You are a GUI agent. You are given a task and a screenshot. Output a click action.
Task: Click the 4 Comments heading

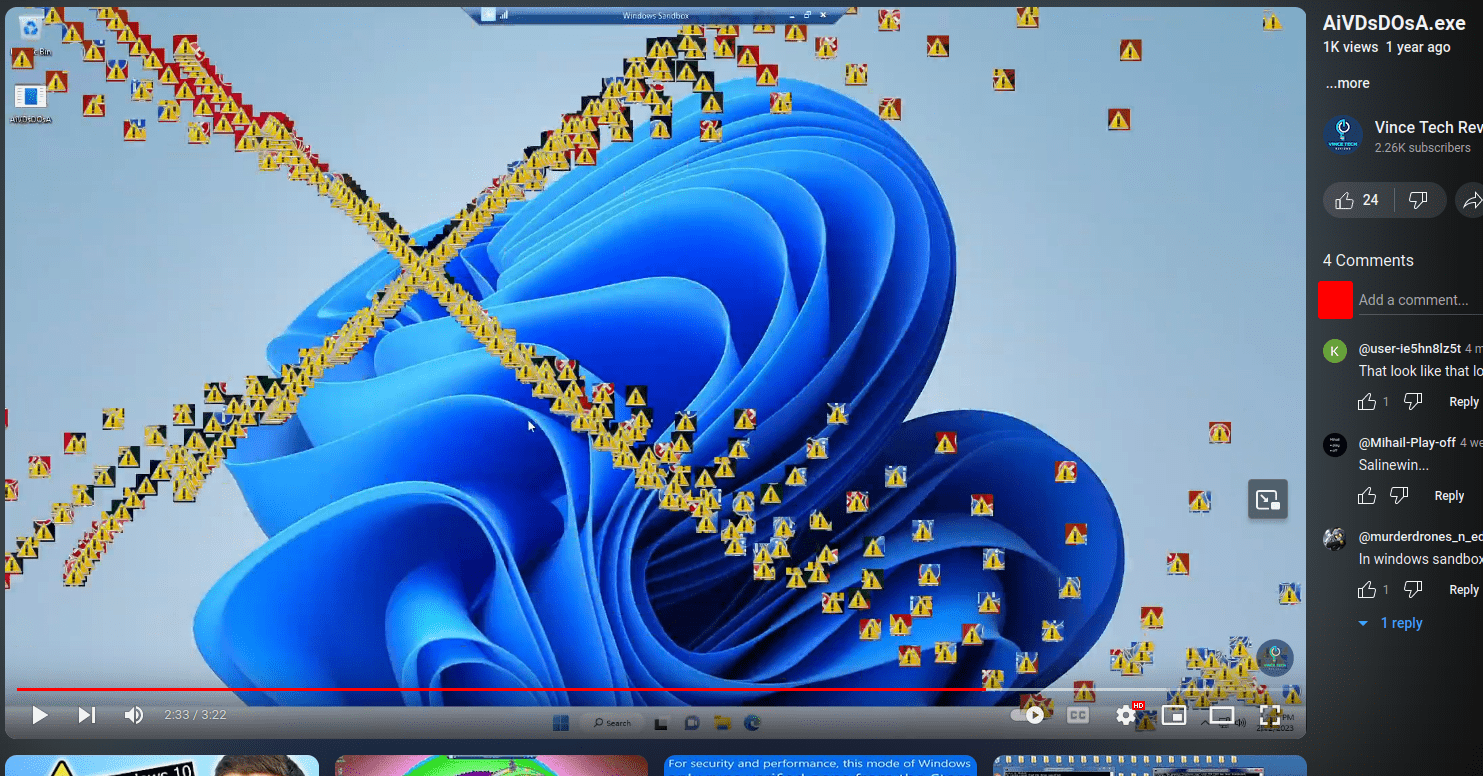(1368, 260)
